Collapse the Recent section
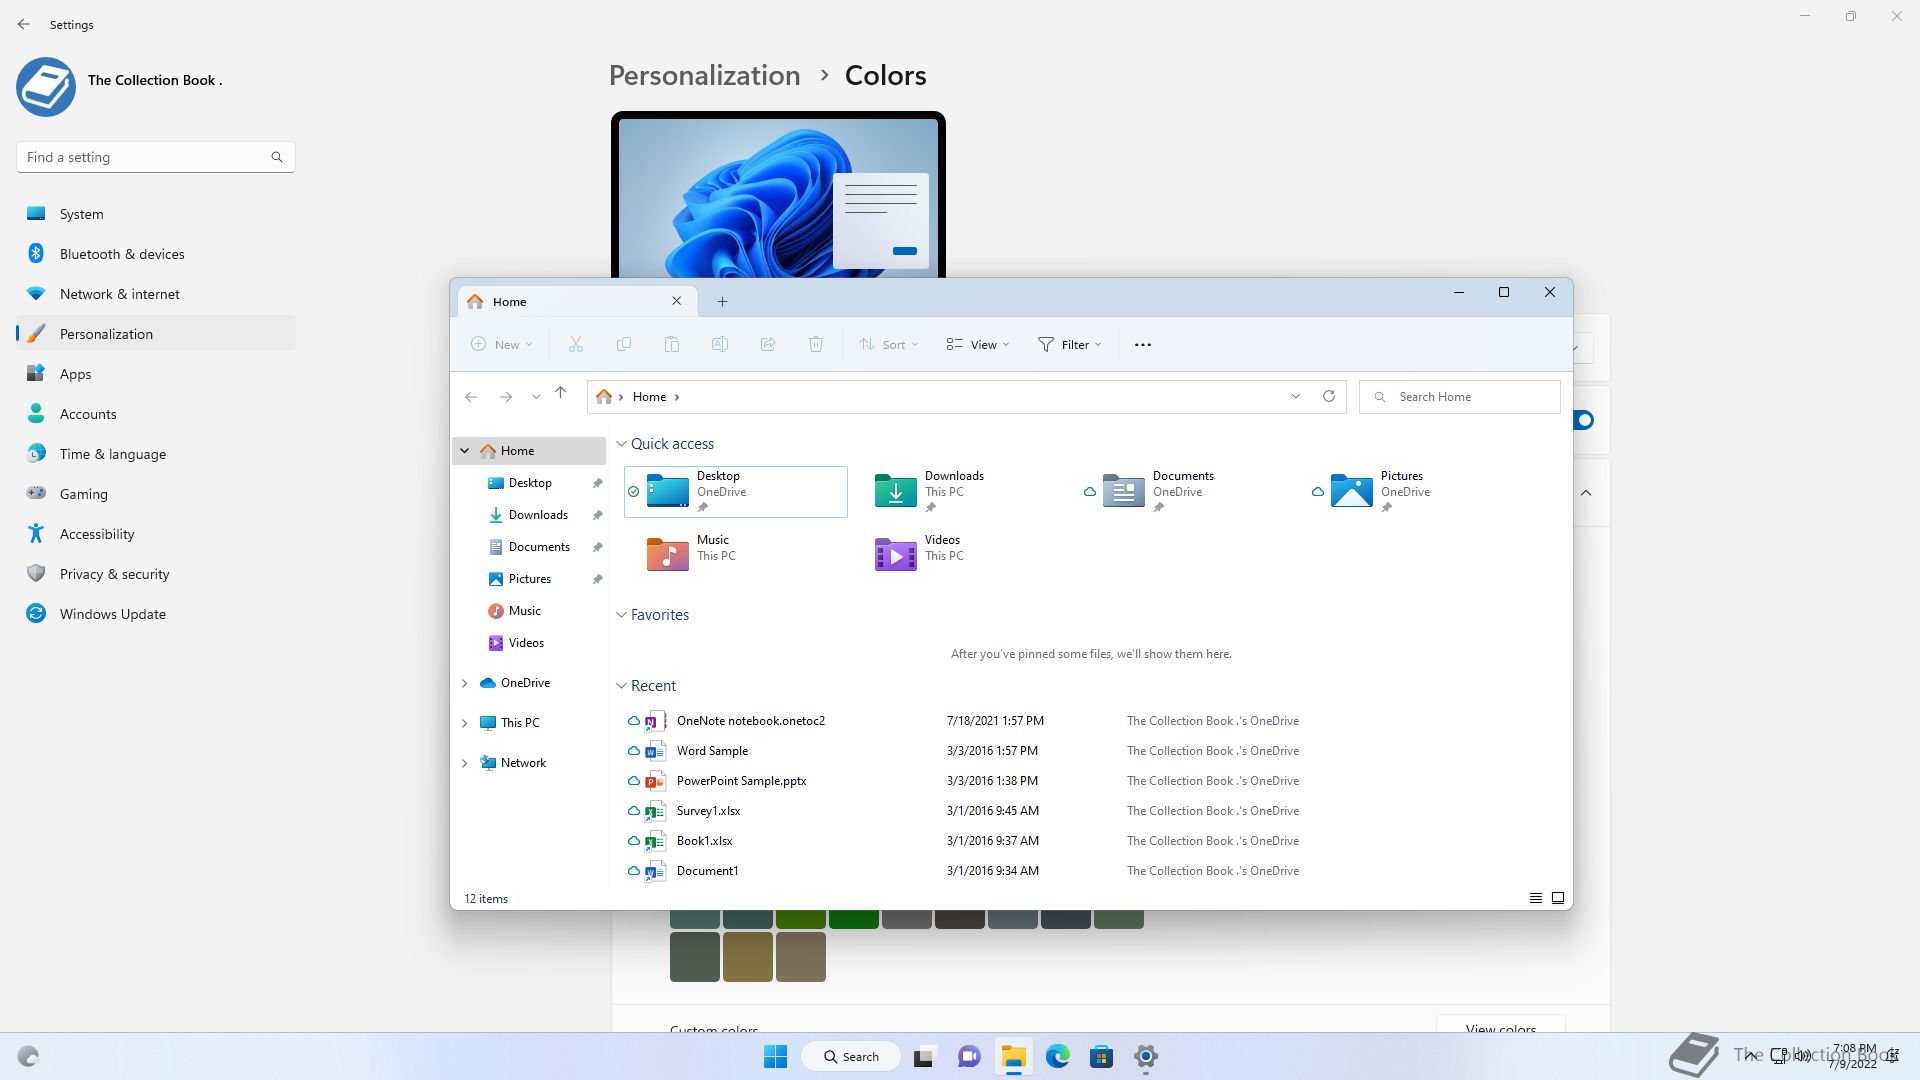 tap(621, 686)
